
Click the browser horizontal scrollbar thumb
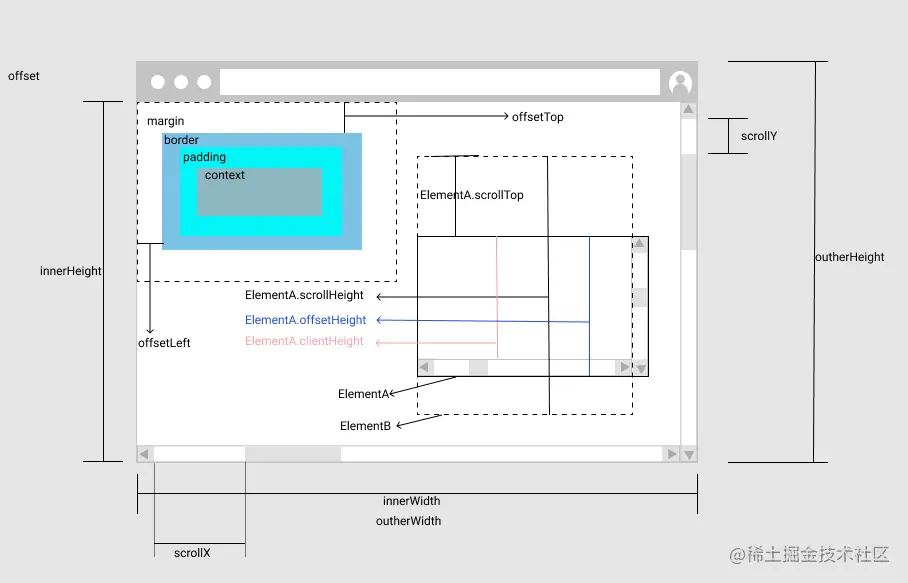tap(293, 454)
